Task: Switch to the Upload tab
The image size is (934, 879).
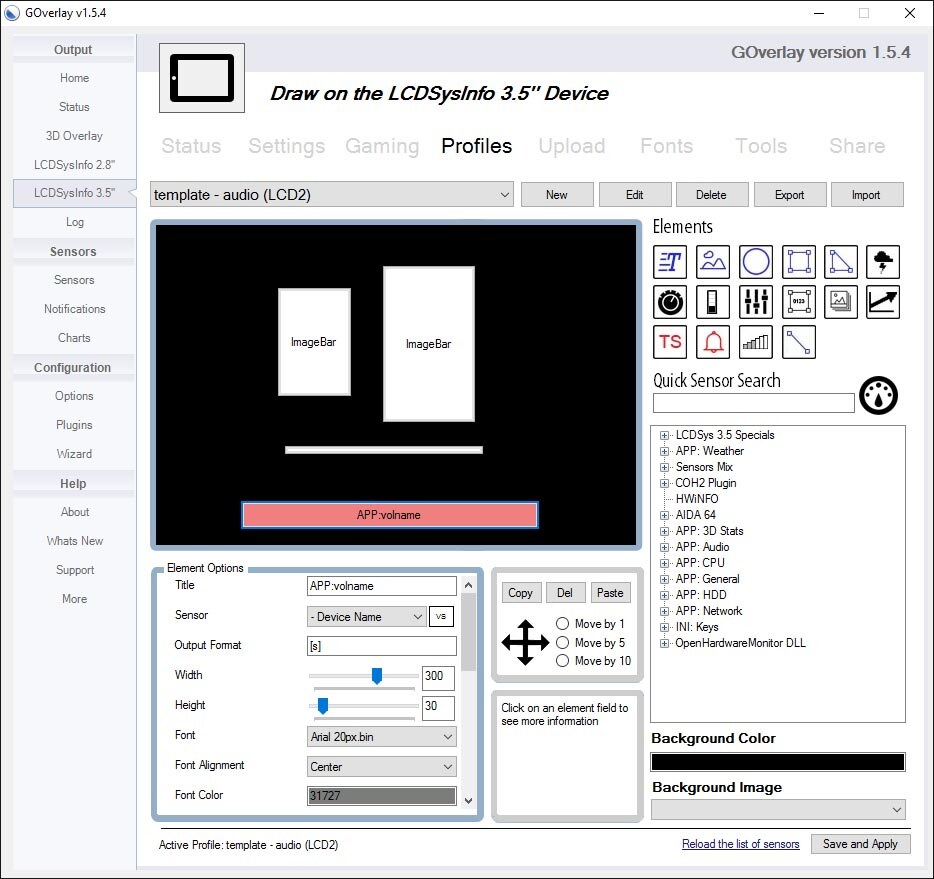Action: coord(572,146)
